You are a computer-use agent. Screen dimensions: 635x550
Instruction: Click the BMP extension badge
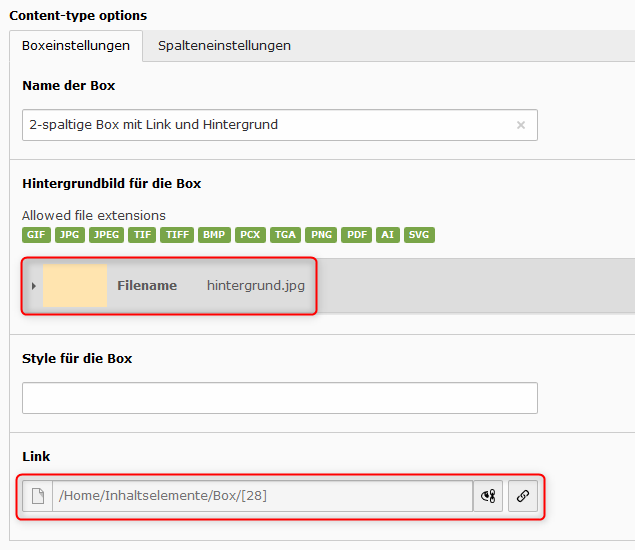[x=214, y=235]
